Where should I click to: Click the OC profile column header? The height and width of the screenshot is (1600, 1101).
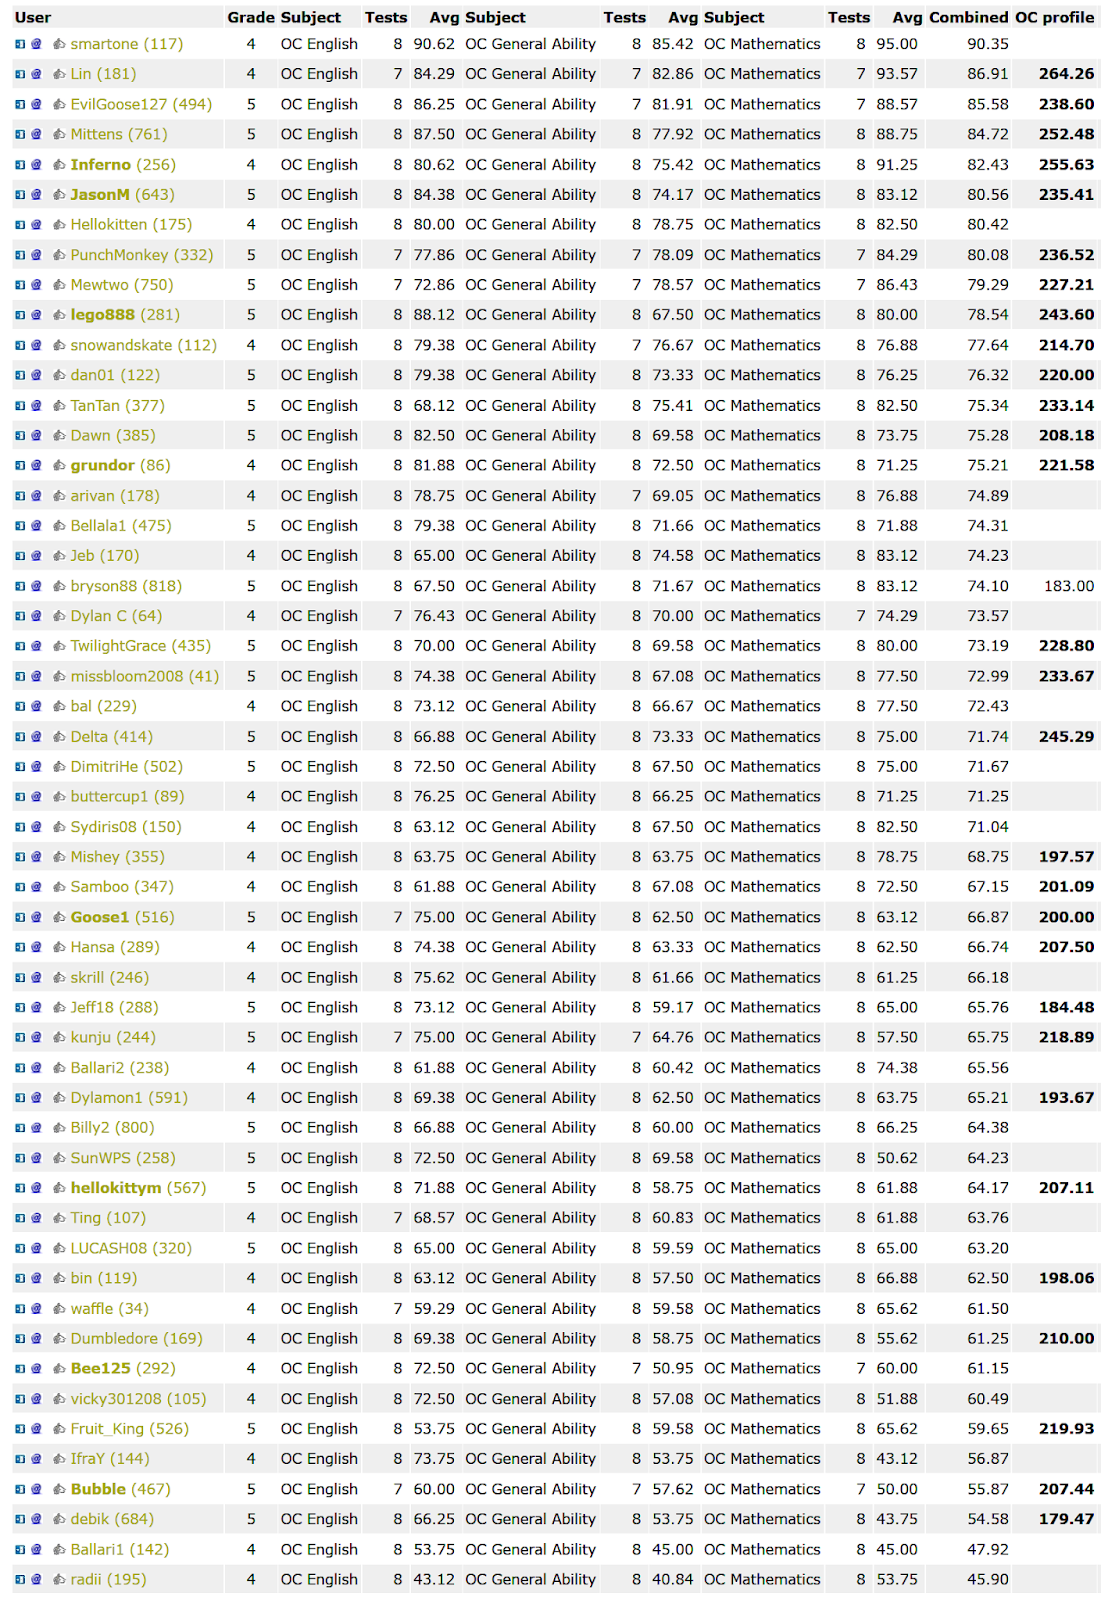tap(1055, 17)
